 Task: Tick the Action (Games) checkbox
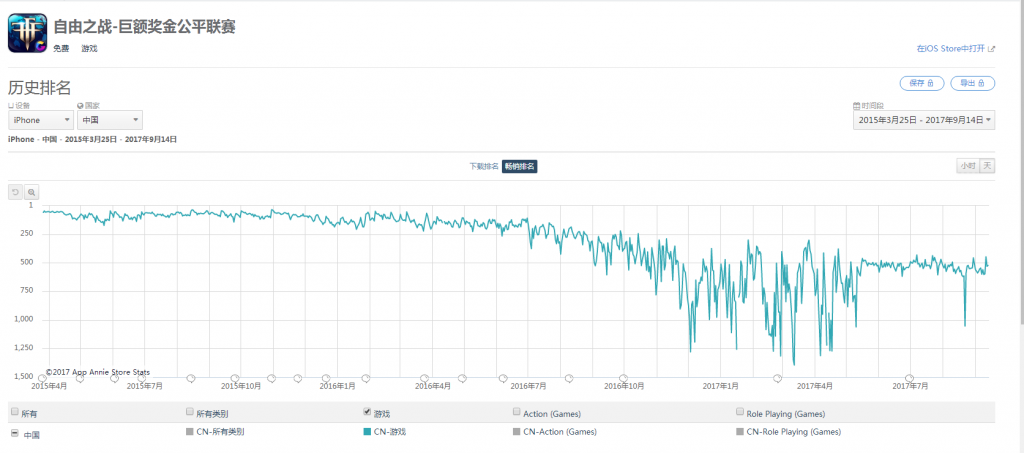517,412
